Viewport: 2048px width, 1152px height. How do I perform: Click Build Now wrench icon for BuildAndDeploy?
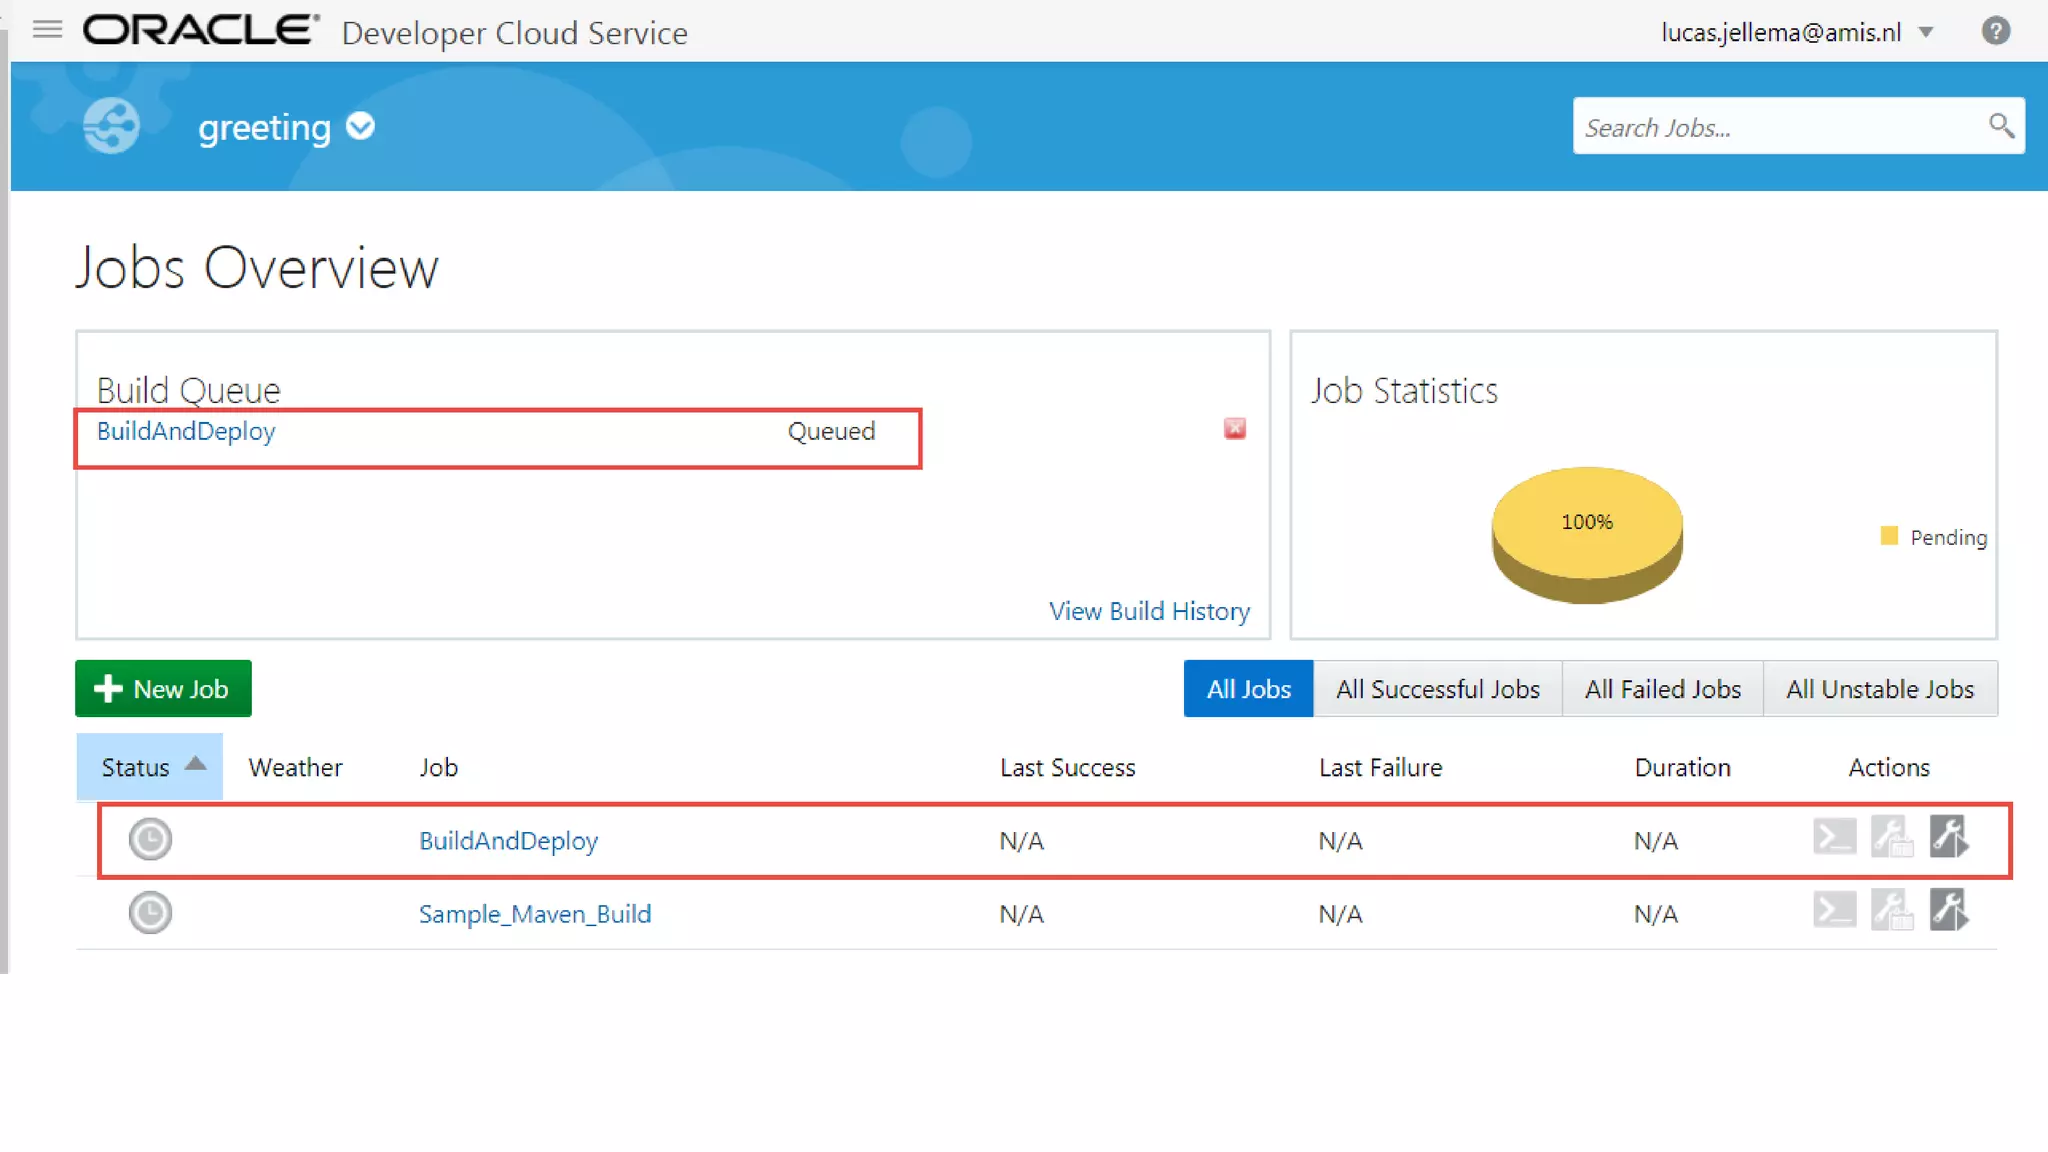pos(1949,837)
